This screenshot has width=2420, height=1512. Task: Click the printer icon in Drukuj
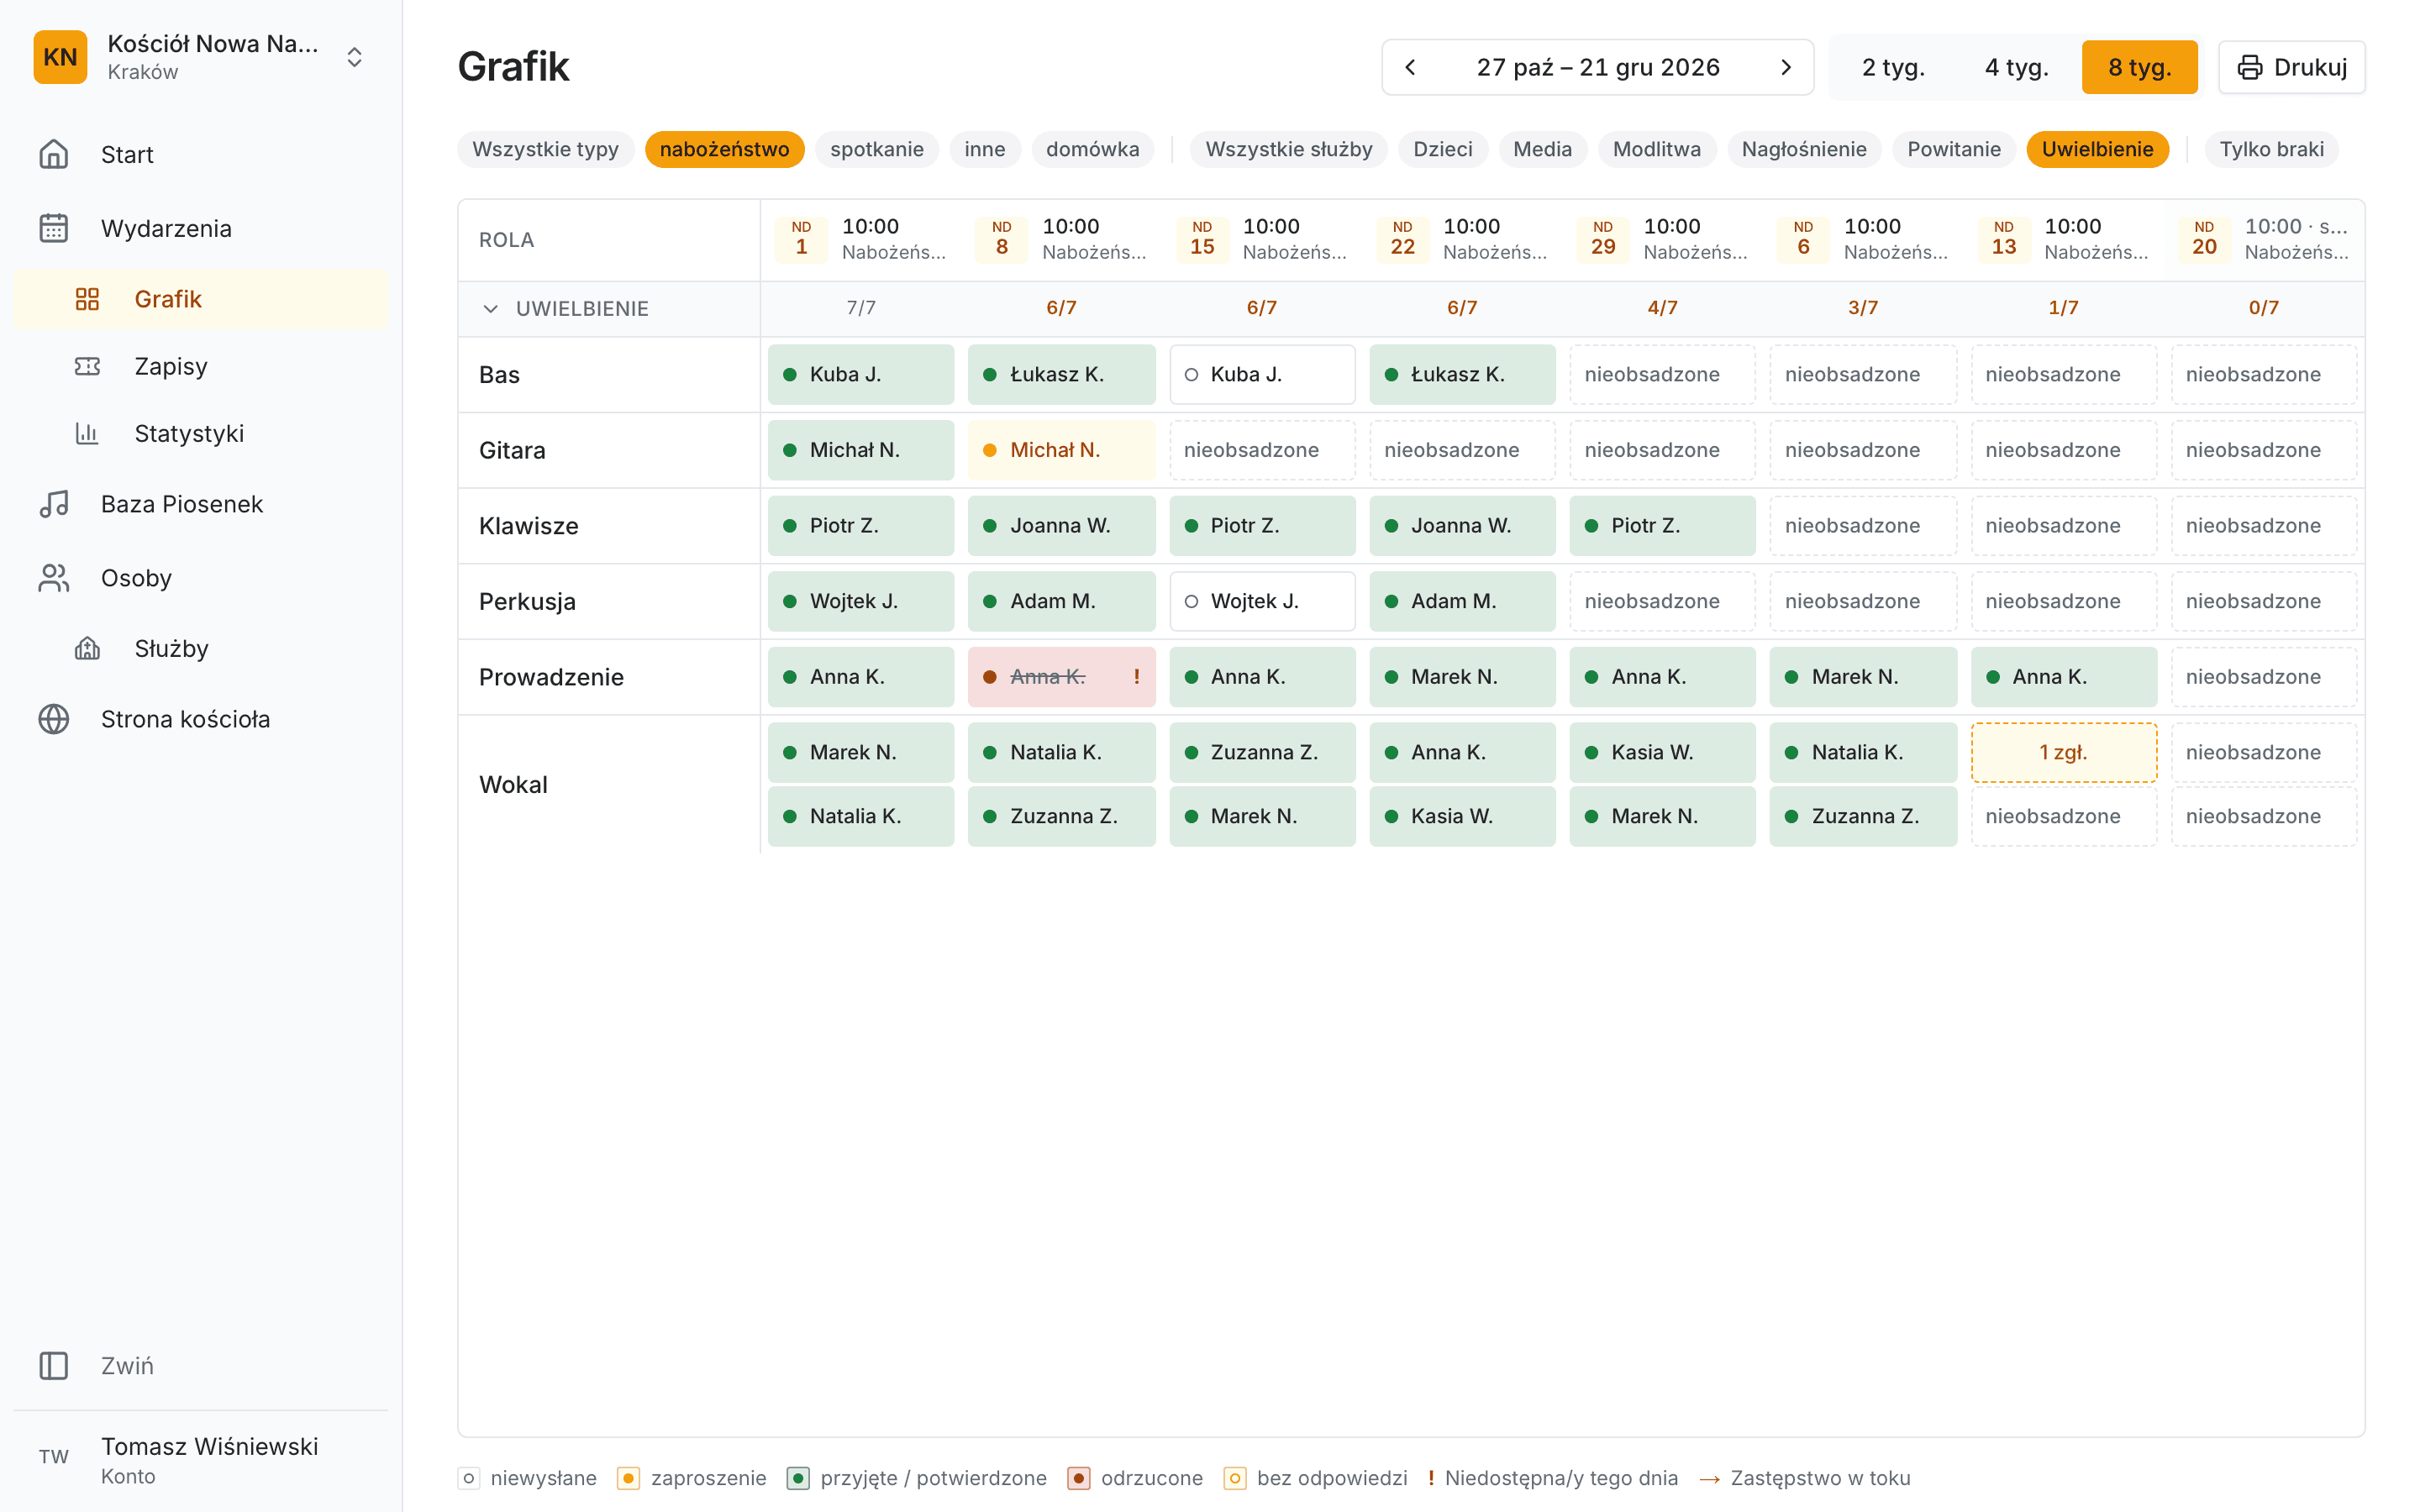(2250, 67)
